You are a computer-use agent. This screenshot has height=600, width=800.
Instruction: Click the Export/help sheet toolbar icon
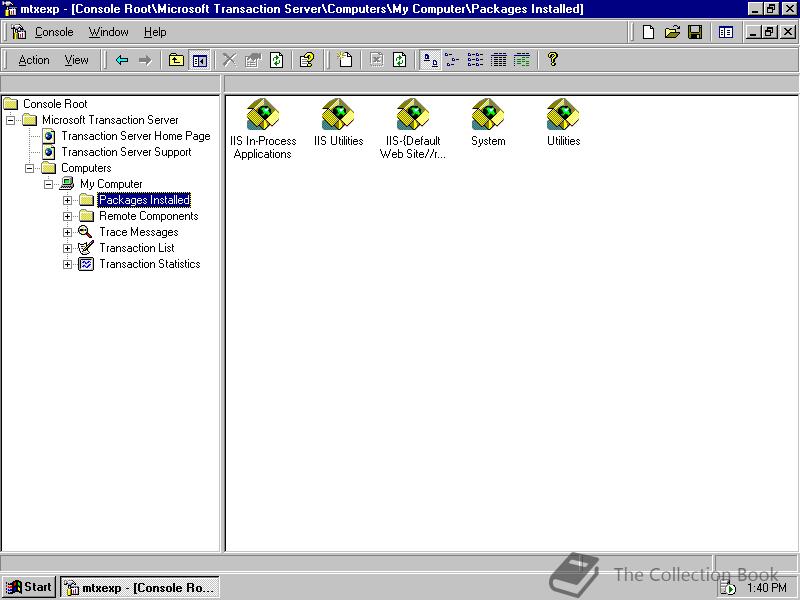307,60
